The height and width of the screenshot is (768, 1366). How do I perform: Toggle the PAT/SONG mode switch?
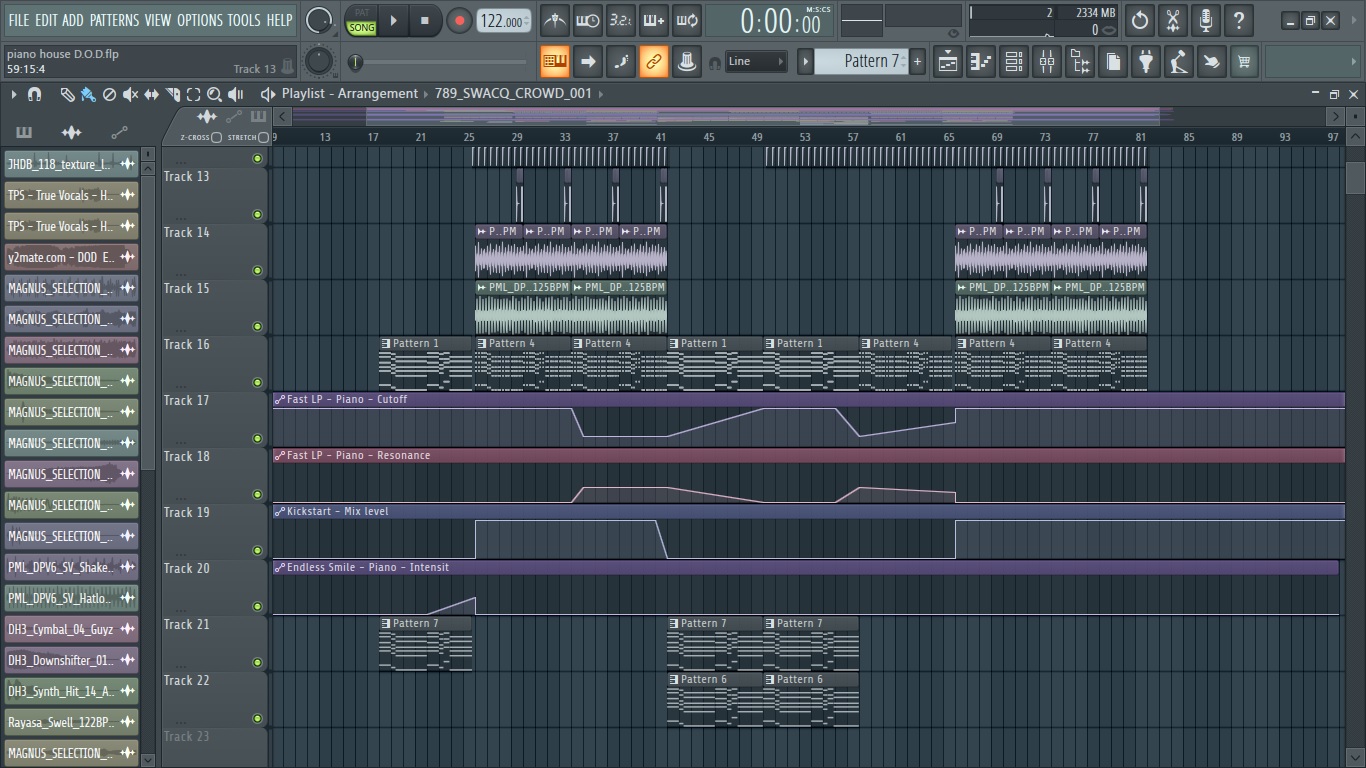coord(361,21)
